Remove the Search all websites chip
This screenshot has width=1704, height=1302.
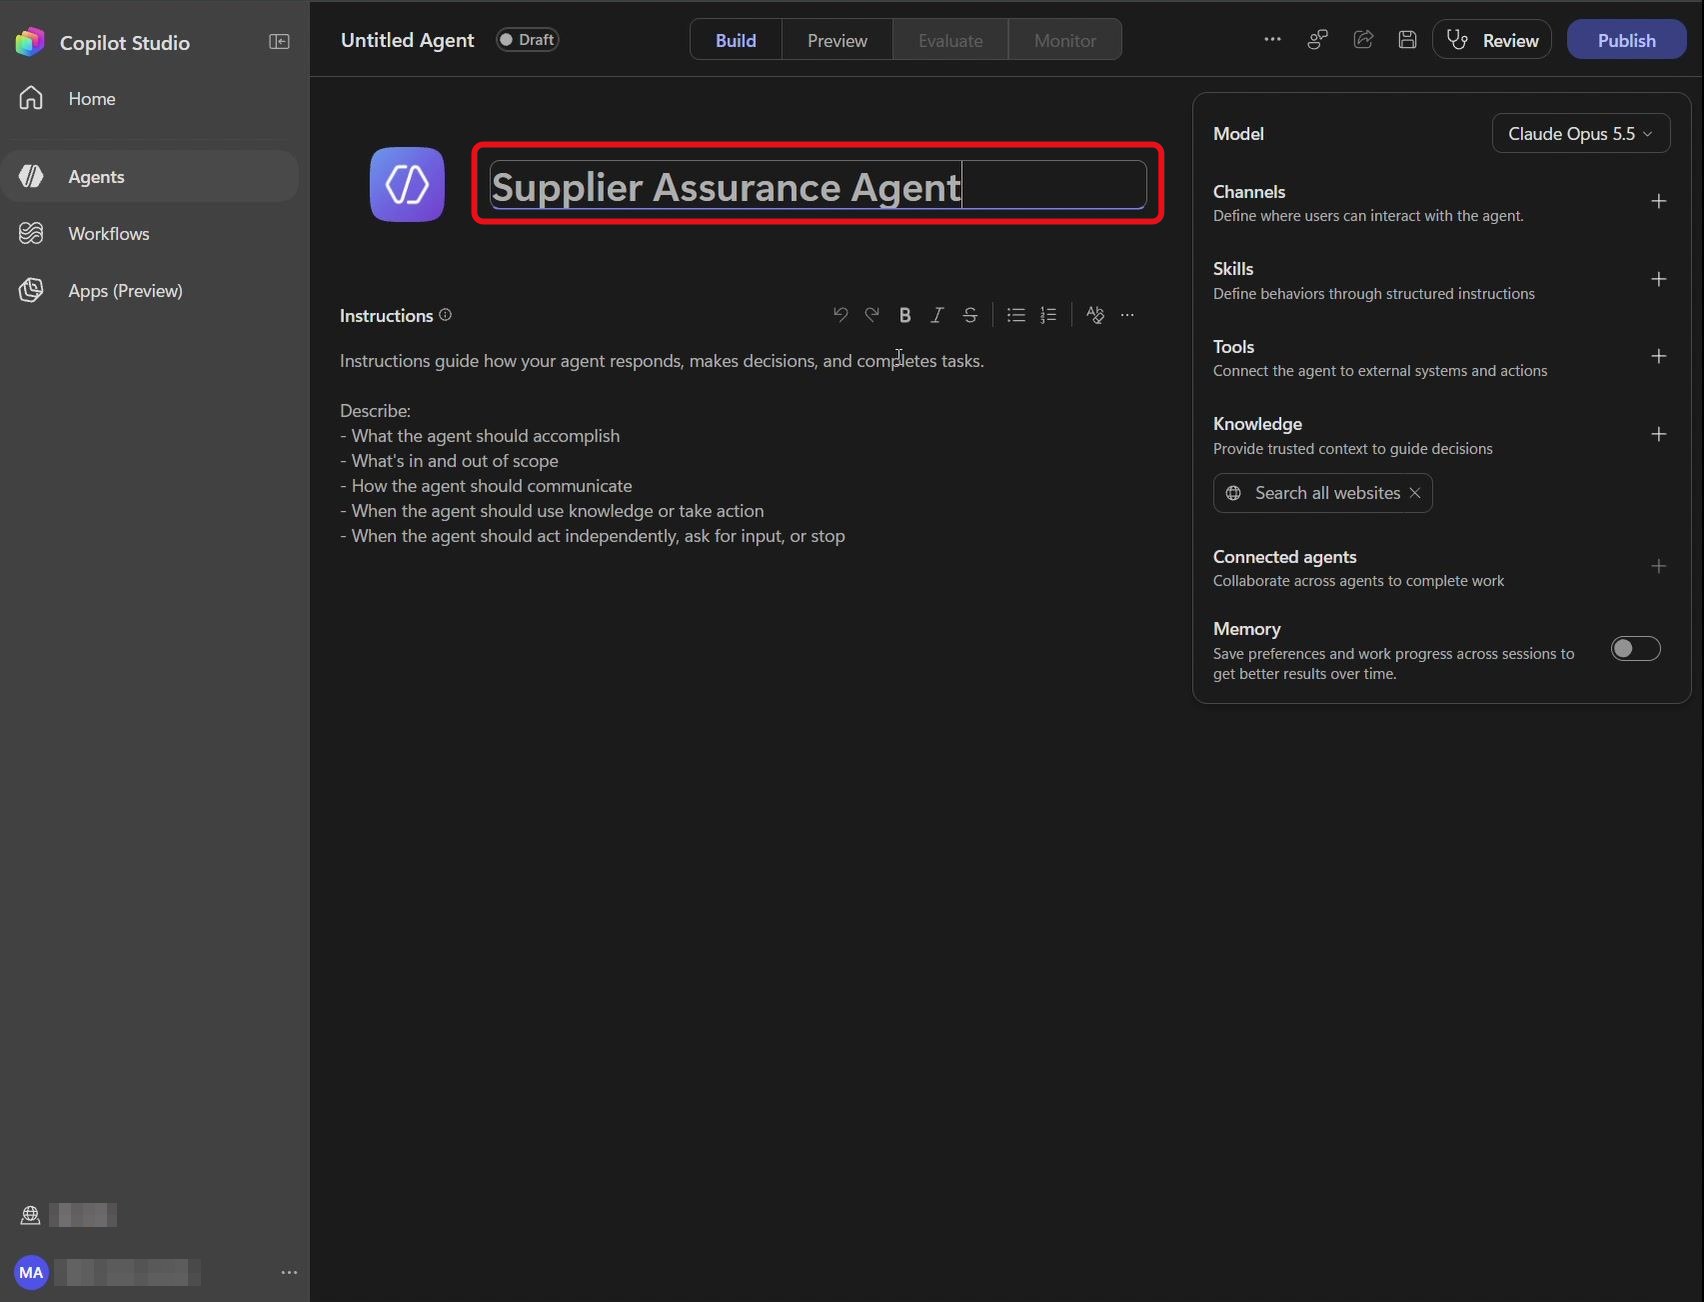tap(1415, 493)
